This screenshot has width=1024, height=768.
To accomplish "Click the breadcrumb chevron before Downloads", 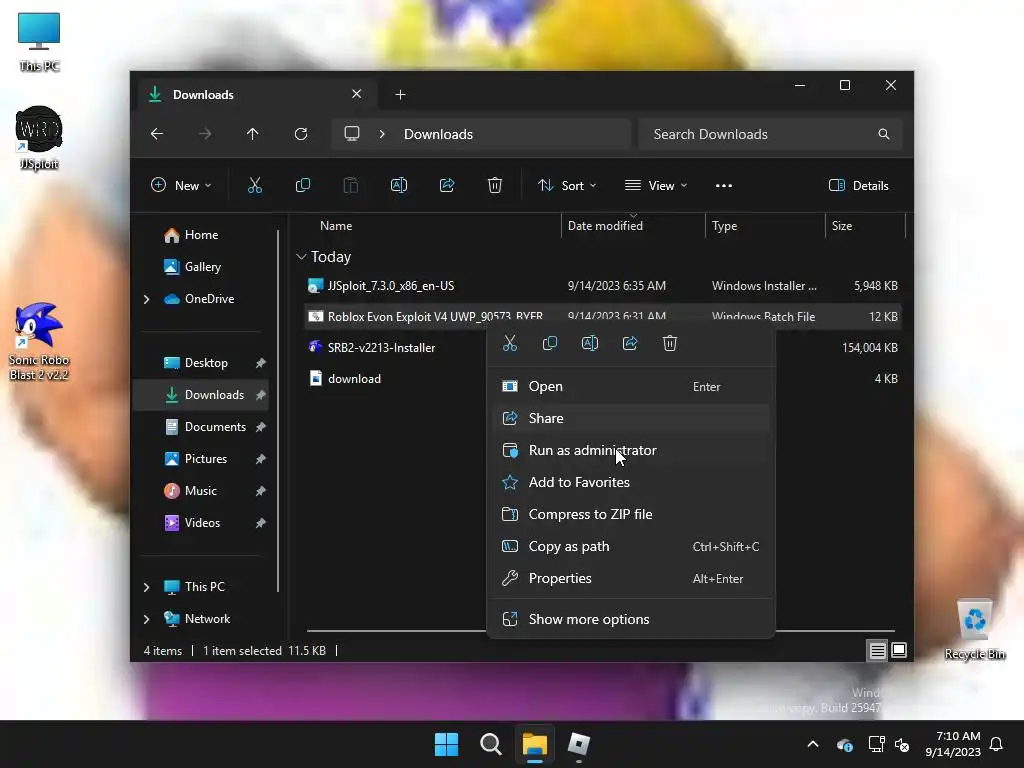I will click(x=382, y=134).
